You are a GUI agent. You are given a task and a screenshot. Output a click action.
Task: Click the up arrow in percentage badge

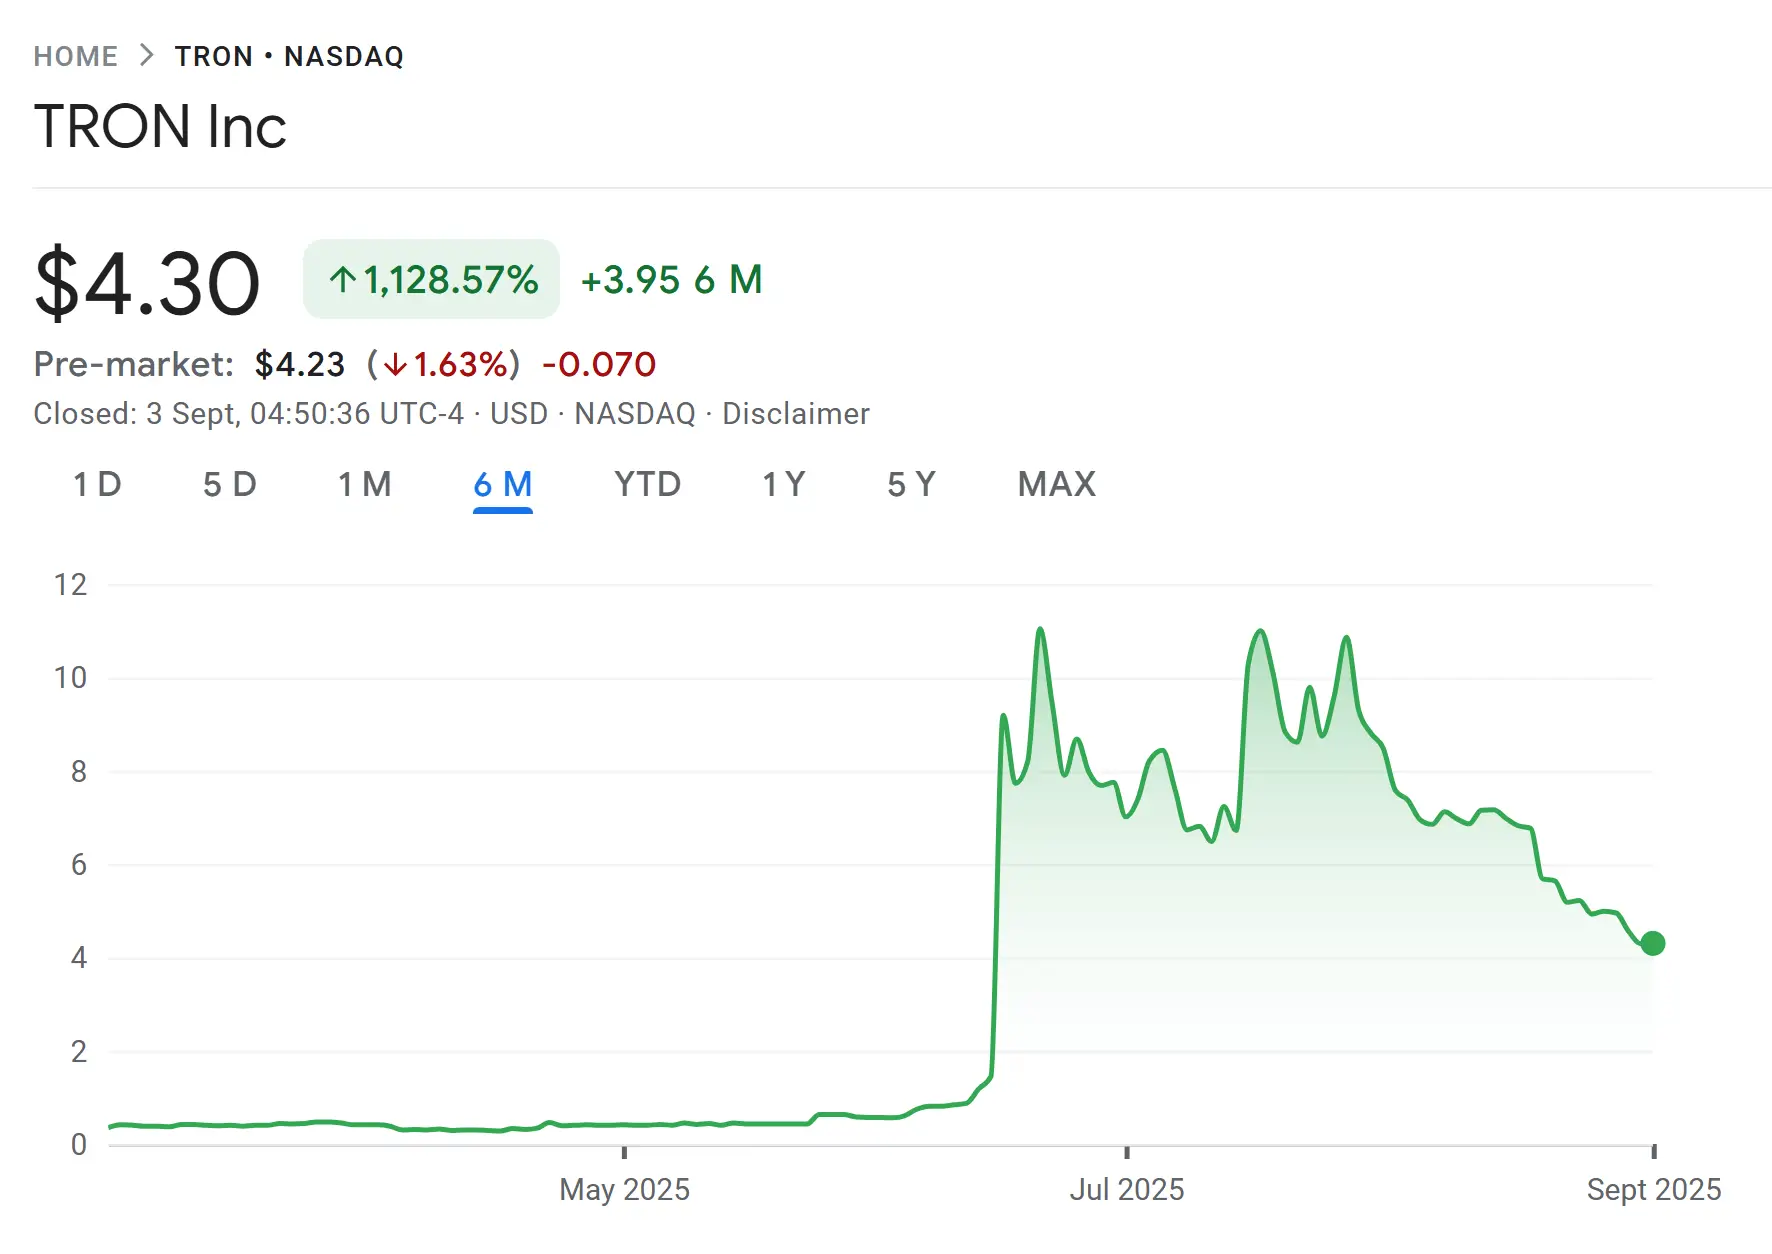[343, 280]
